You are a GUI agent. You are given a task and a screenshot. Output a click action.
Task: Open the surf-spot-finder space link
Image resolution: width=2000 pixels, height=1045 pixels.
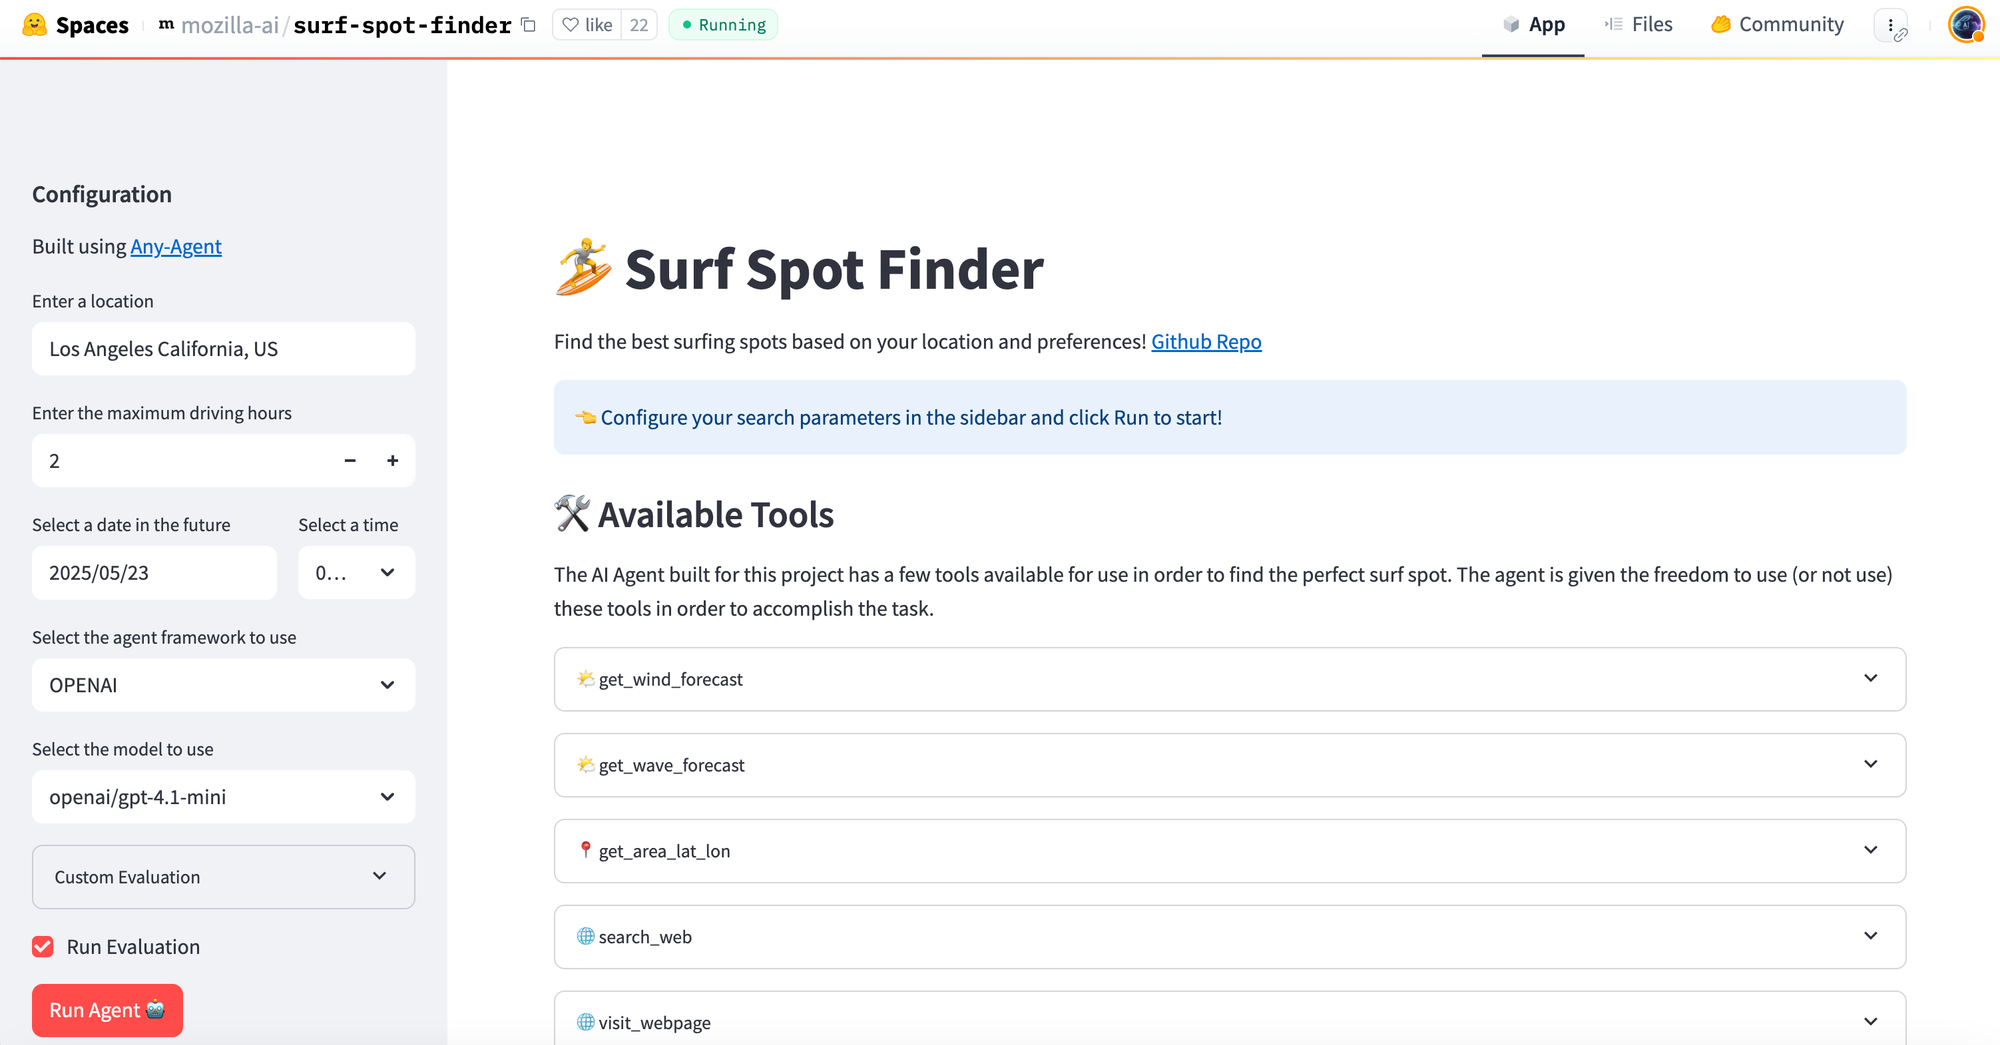(x=402, y=25)
